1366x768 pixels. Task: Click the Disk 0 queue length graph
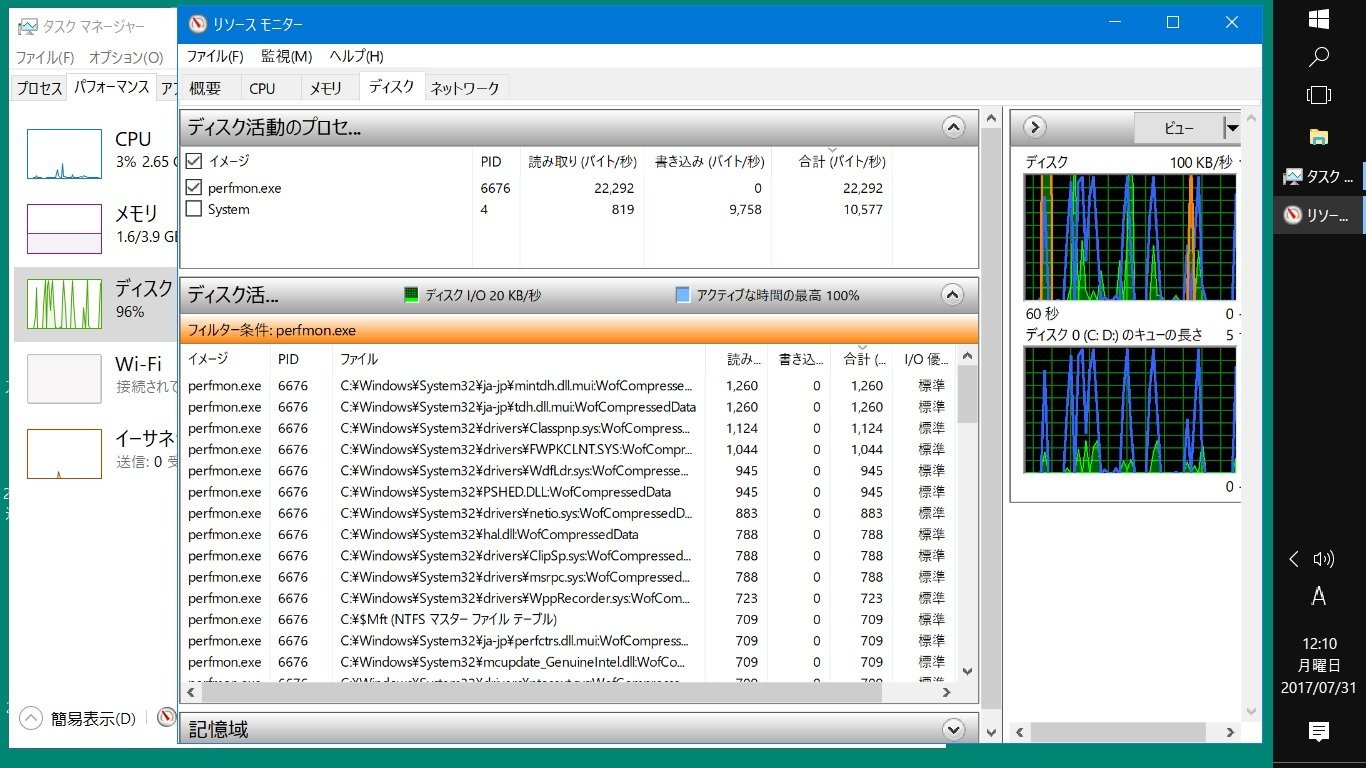[1130, 410]
